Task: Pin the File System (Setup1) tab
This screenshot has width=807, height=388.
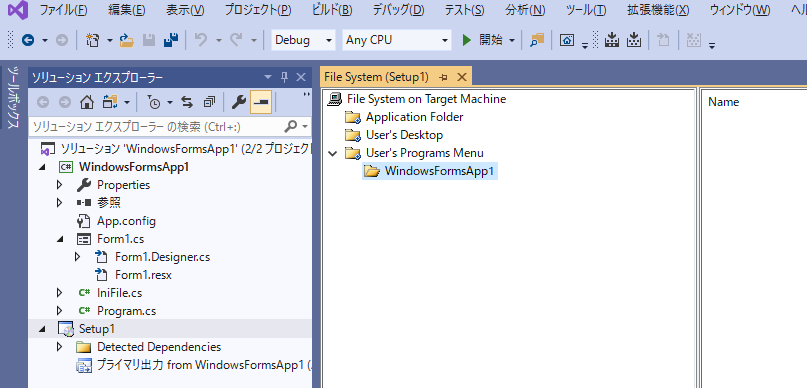Action: coord(443,77)
